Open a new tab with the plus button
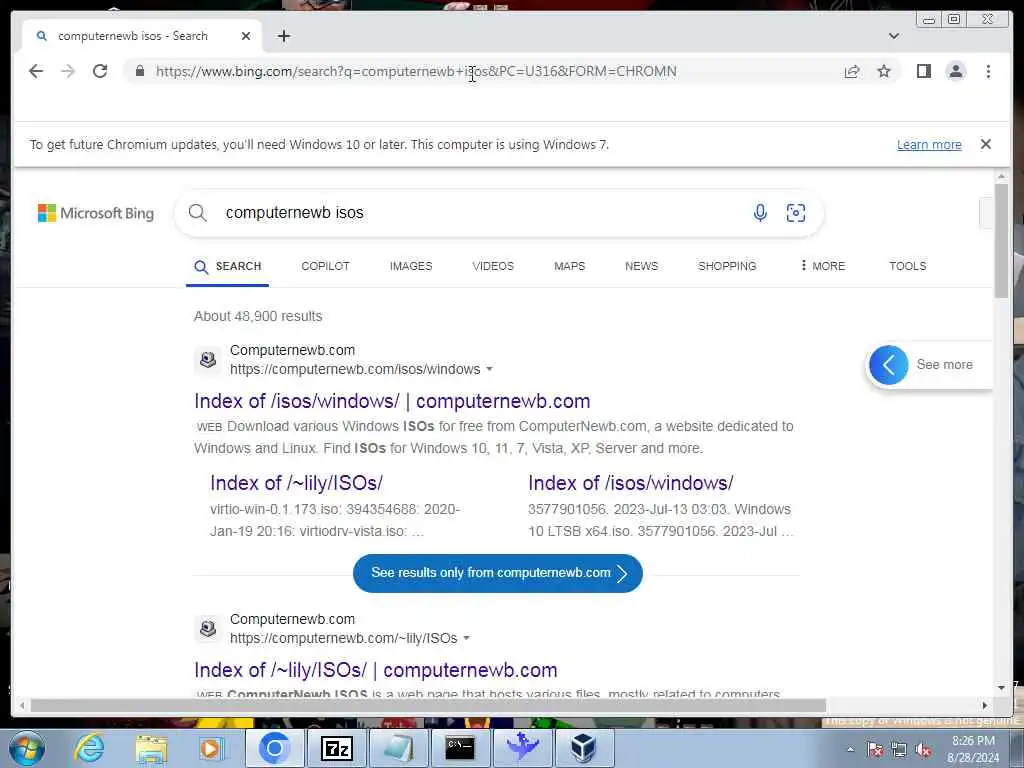Viewport: 1024px width, 768px height. click(283, 36)
